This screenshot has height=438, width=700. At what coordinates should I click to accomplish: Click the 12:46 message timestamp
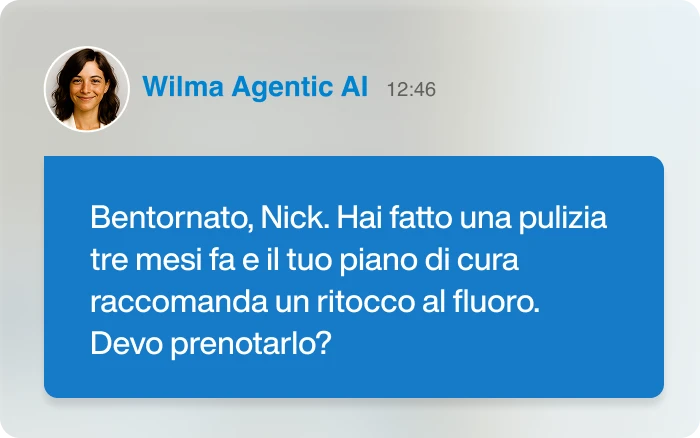coord(411,89)
